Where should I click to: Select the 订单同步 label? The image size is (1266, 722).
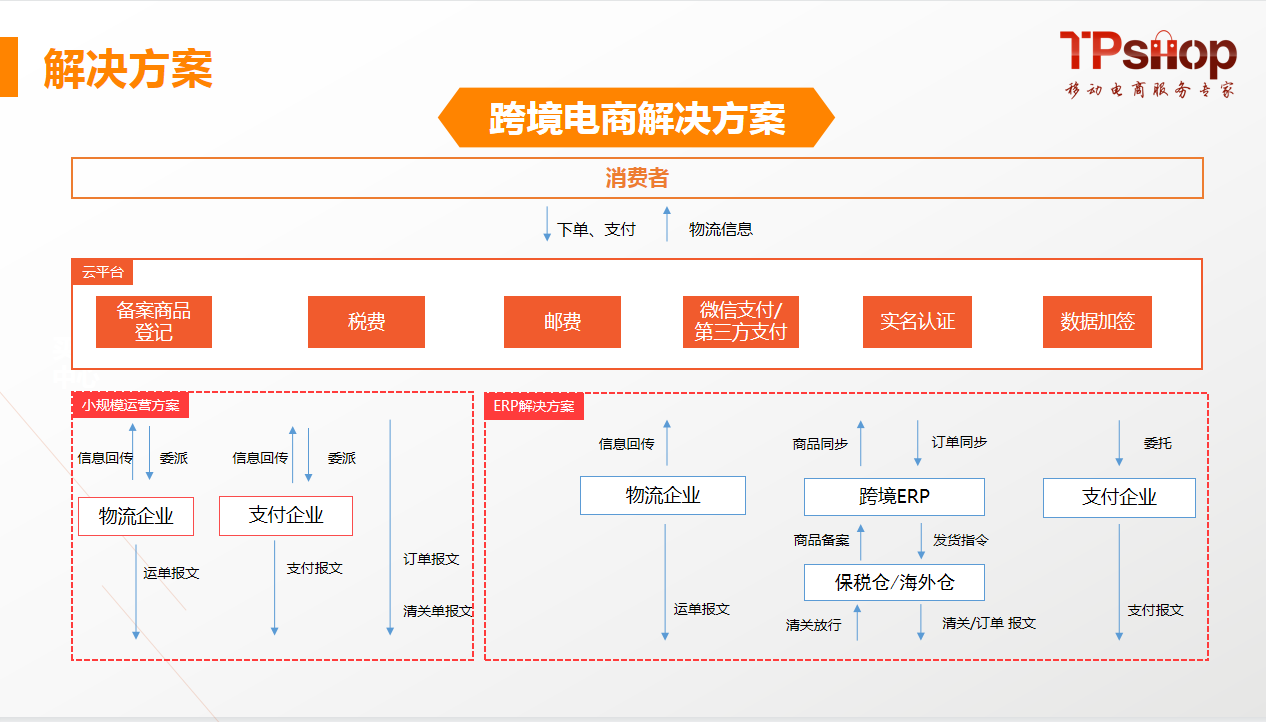[959, 442]
